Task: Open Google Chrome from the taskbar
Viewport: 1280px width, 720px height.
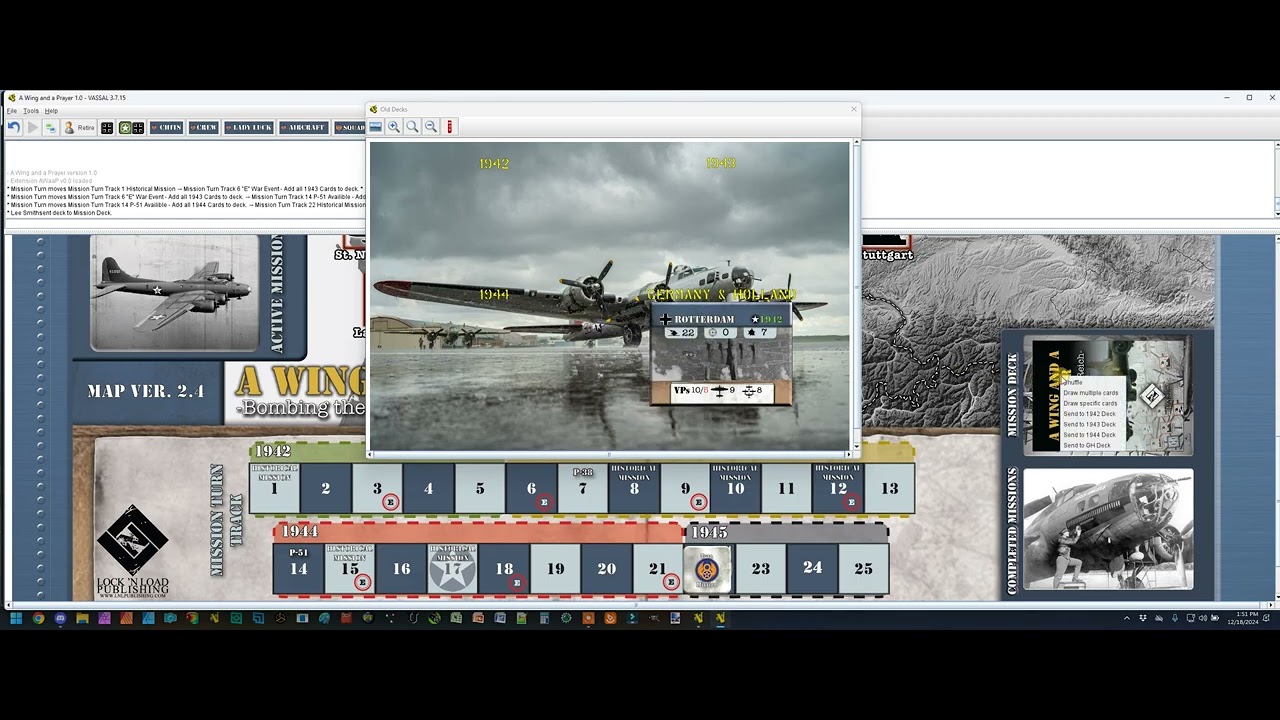Action: tap(38, 619)
